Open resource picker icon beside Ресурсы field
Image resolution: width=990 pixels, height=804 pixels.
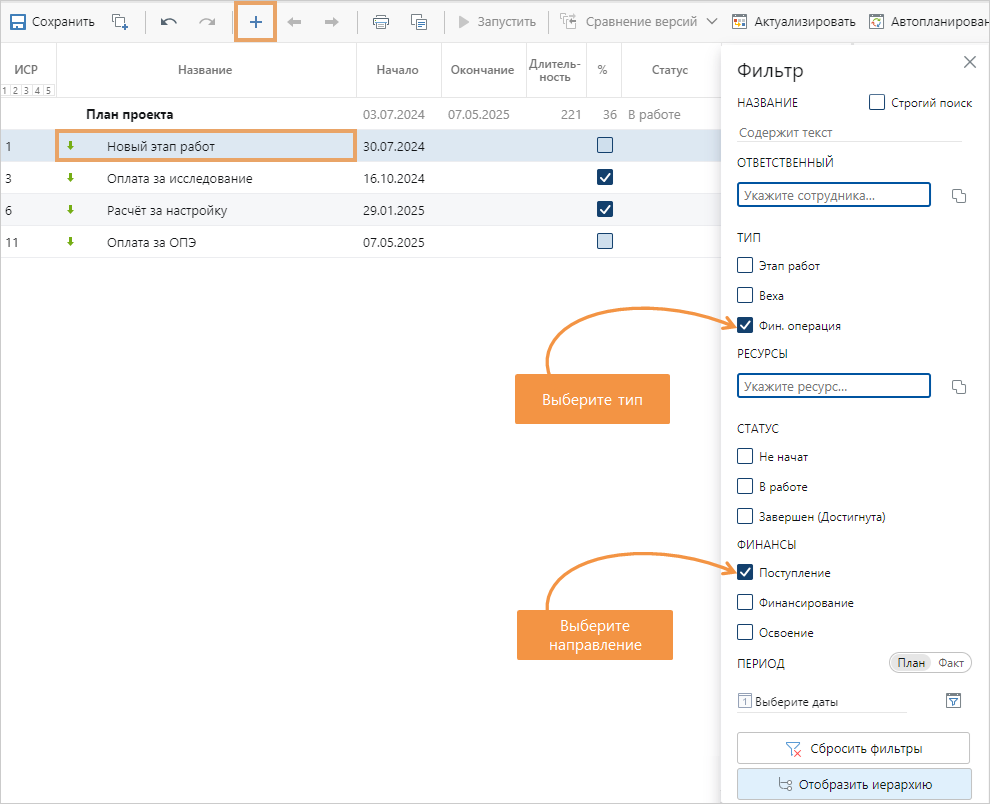[959, 387]
